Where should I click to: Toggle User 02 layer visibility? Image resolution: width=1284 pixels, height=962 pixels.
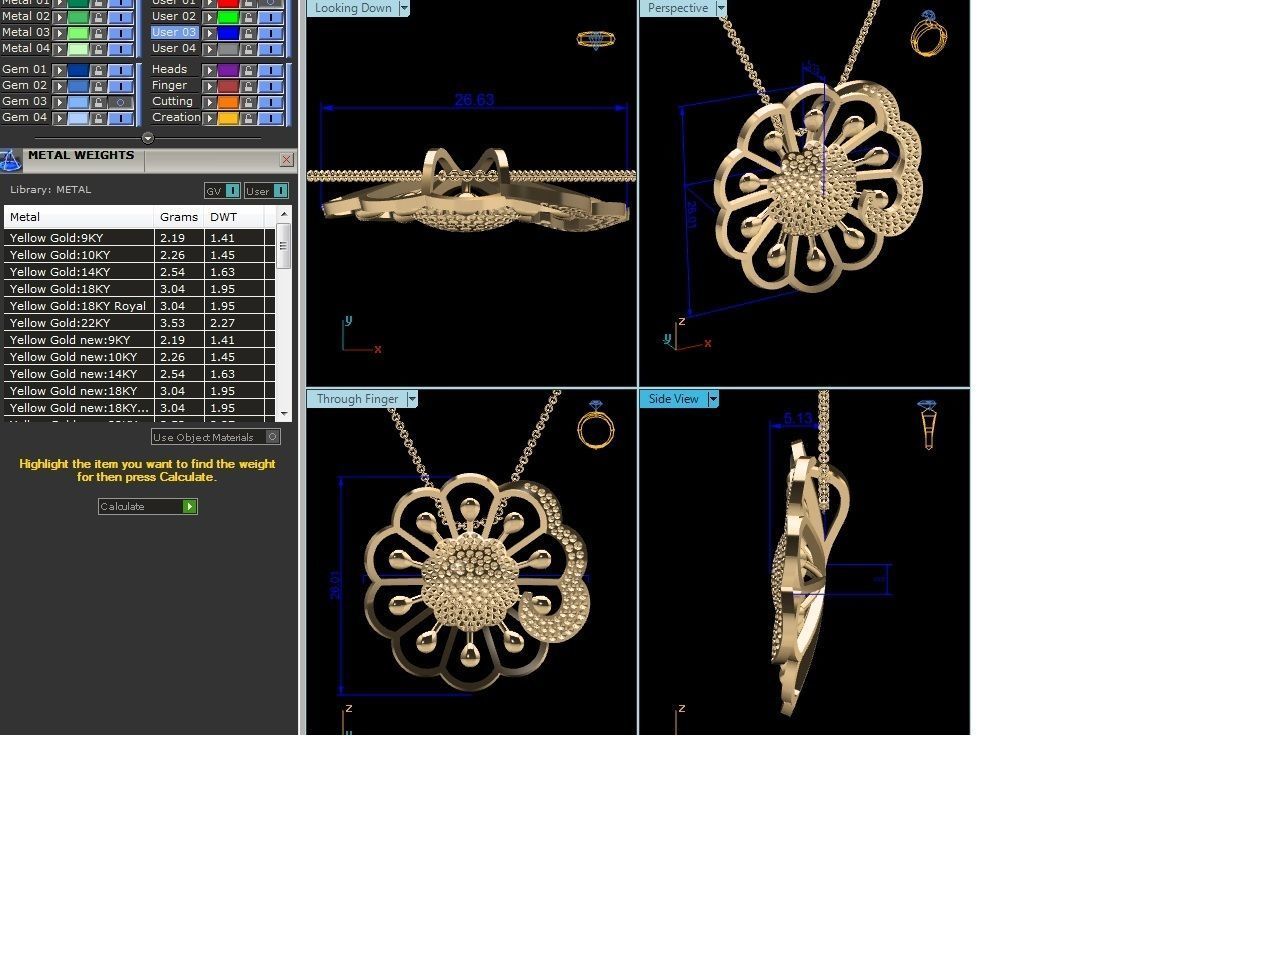click(x=271, y=17)
